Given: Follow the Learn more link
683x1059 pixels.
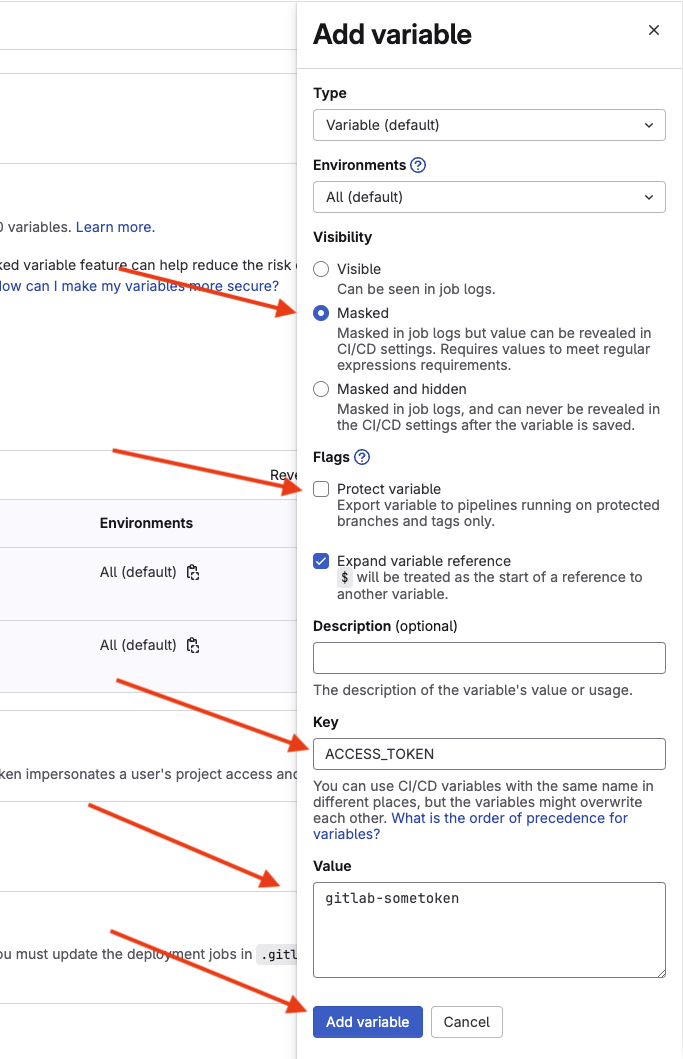Looking at the screenshot, I should [115, 227].
